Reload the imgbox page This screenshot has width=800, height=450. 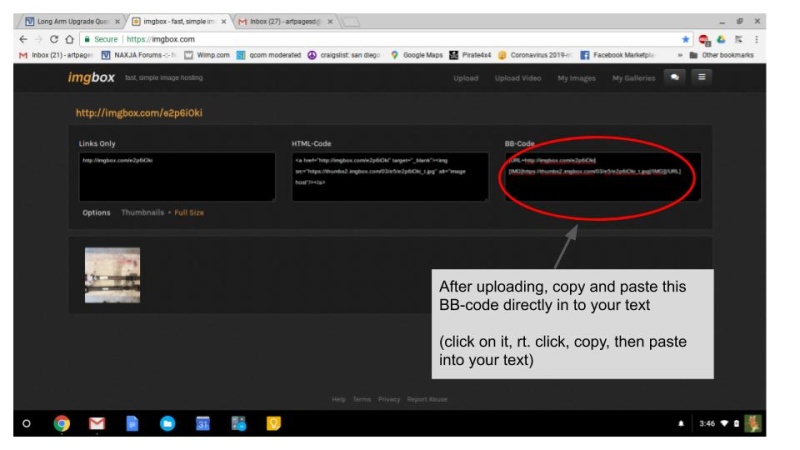[54, 39]
